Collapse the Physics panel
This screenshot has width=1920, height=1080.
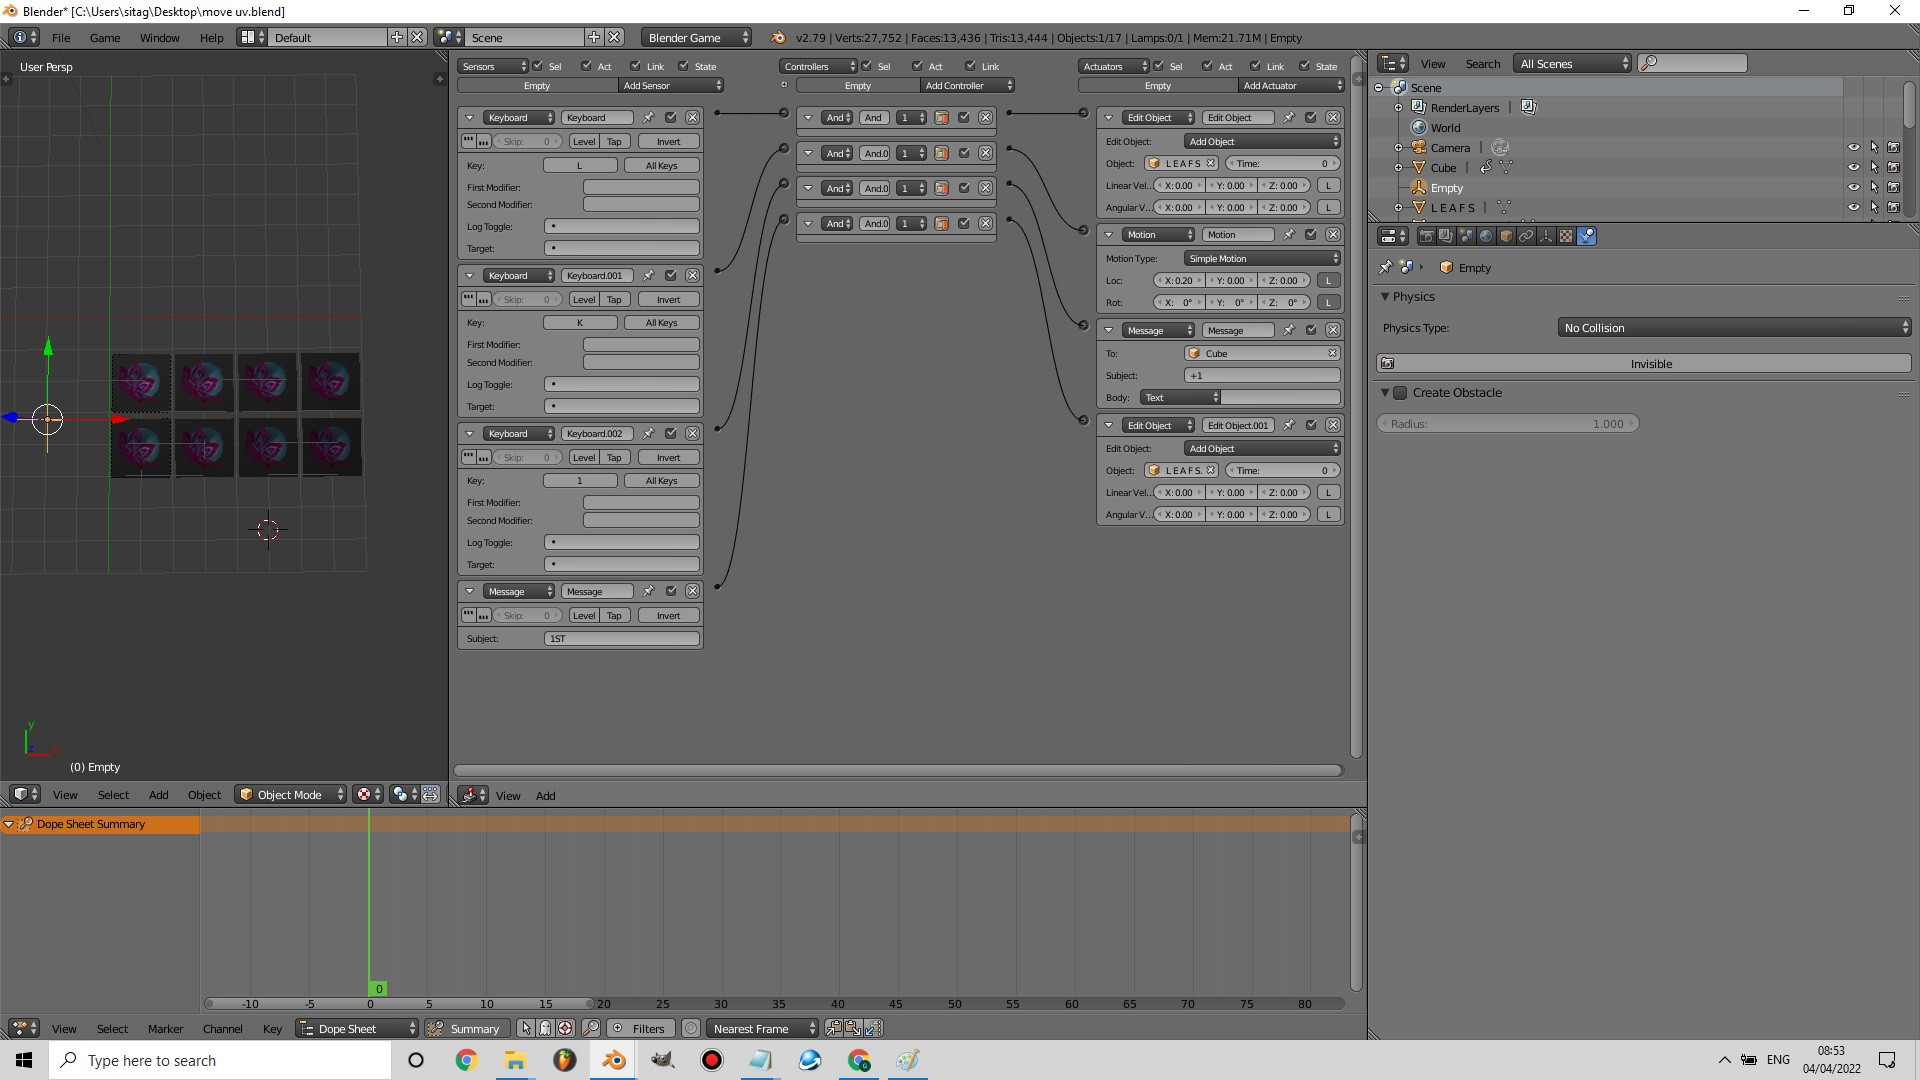tap(1385, 297)
